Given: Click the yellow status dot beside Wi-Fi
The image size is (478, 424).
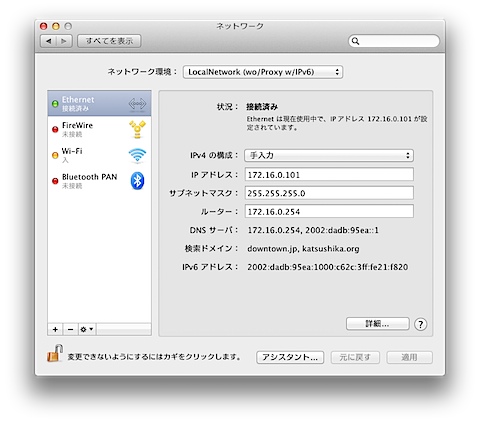Looking at the screenshot, I should click(x=55, y=155).
